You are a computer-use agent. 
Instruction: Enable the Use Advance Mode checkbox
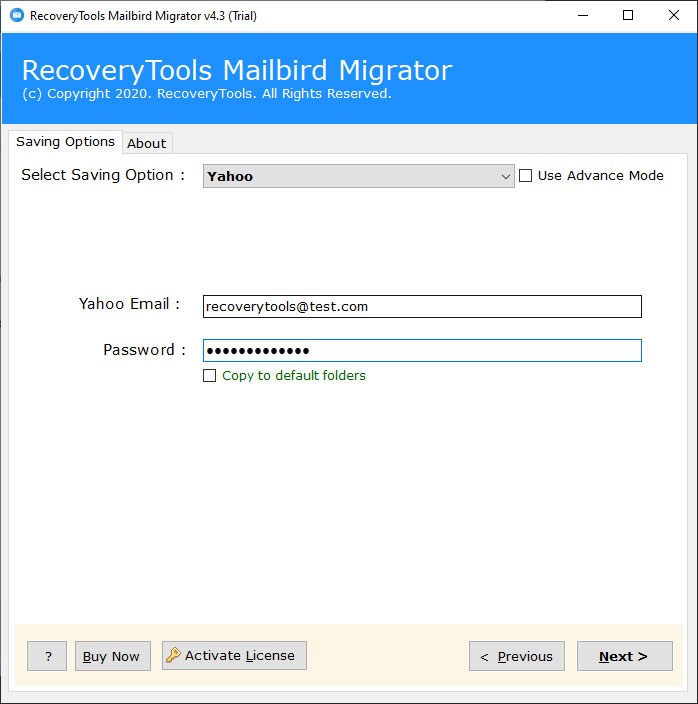pyautogui.click(x=525, y=176)
